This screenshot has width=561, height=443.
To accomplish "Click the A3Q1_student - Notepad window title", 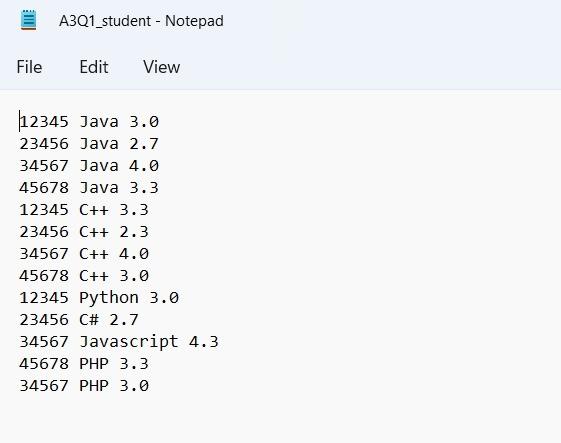I will [141, 21].
